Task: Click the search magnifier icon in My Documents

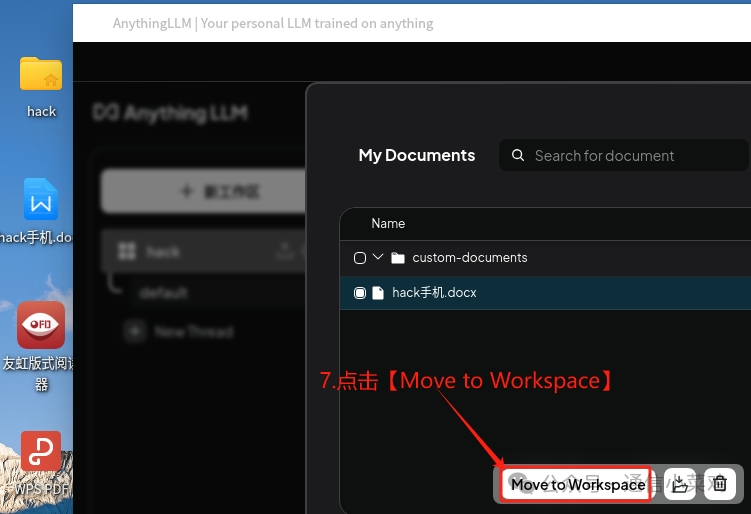Action: 518,155
